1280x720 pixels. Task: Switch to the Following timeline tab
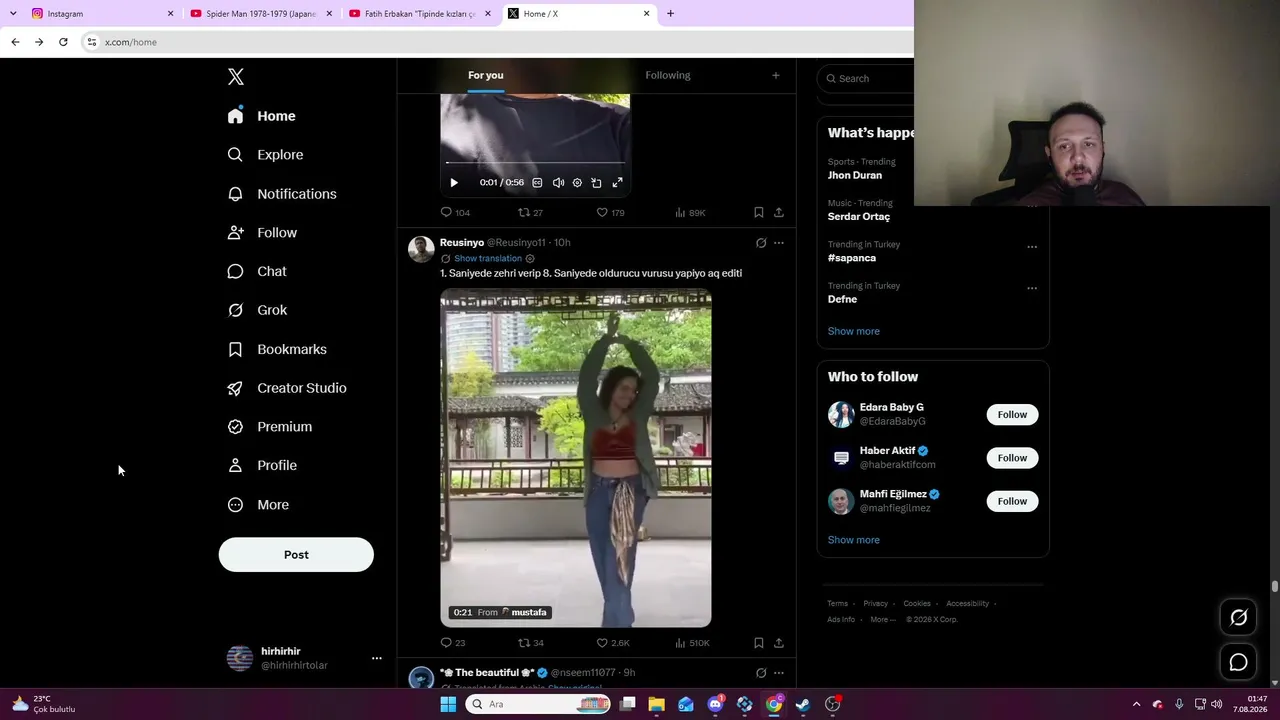pyautogui.click(x=668, y=75)
